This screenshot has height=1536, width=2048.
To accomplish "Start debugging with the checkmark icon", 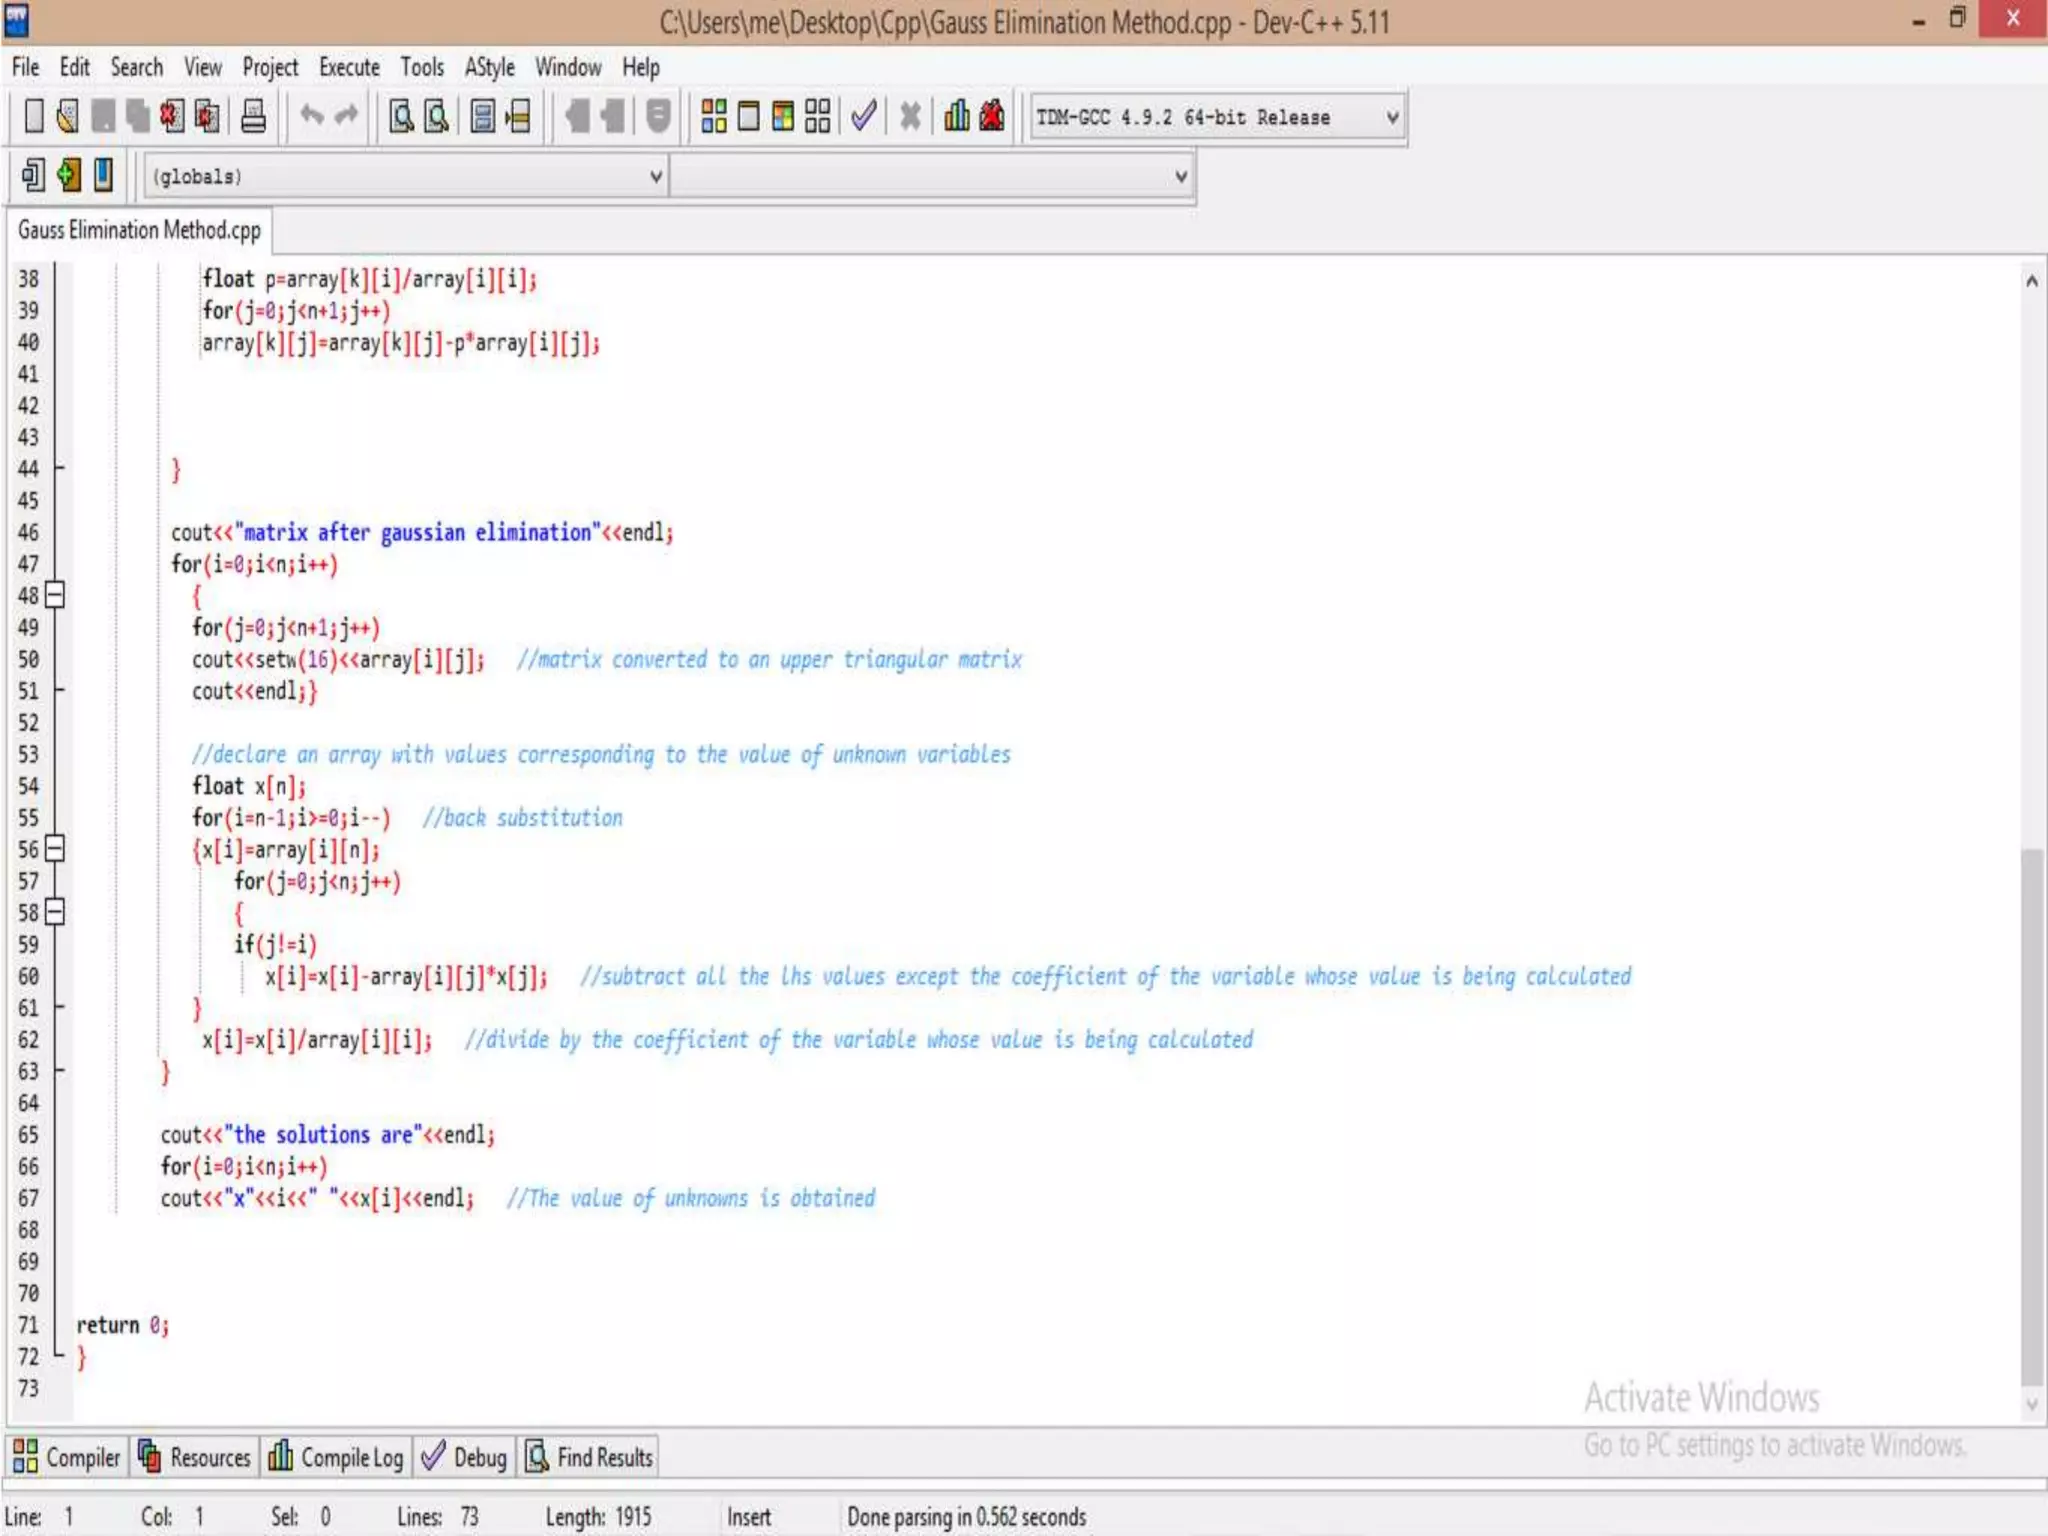I will pos(864,117).
